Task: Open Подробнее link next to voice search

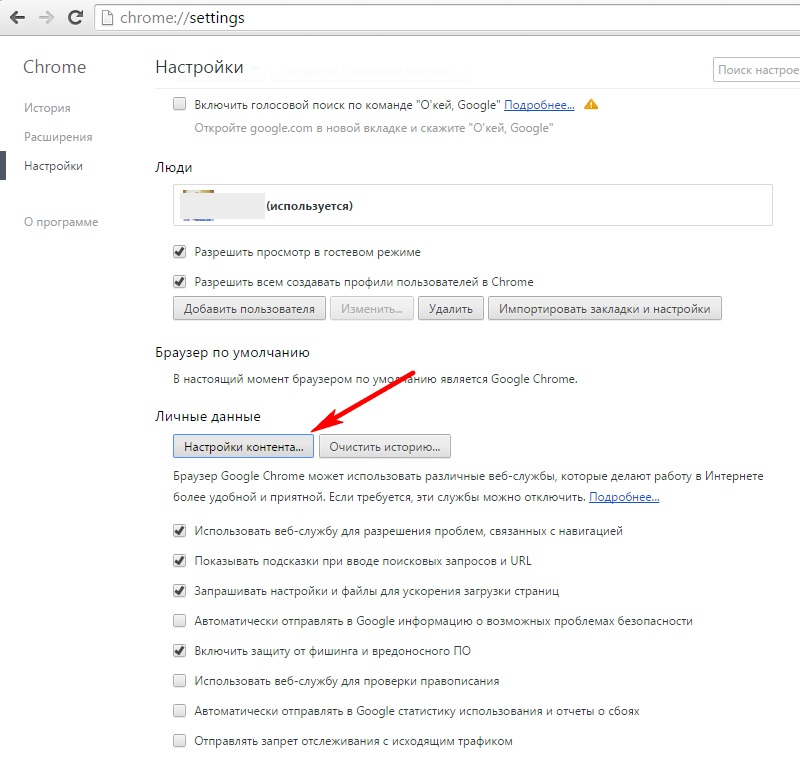Action: pos(539,104)
